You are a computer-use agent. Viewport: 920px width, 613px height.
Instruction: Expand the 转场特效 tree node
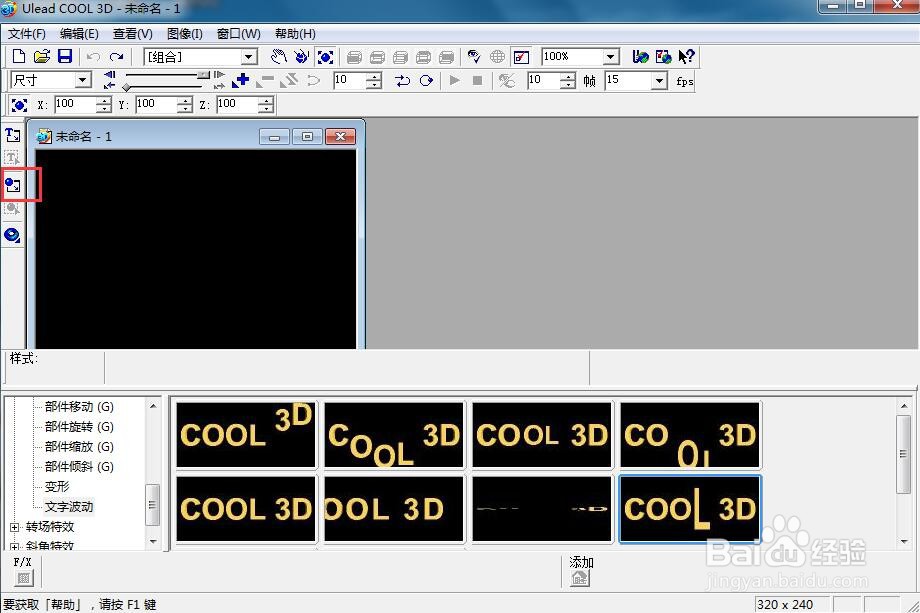tap(15, 527)
